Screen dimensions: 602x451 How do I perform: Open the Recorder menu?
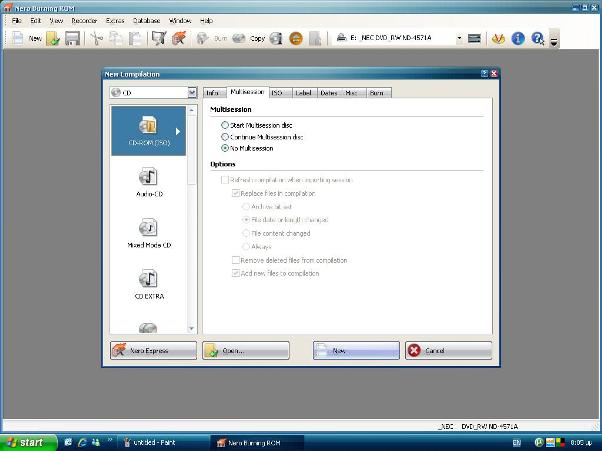pyautogui.click(x=84, y=20)
